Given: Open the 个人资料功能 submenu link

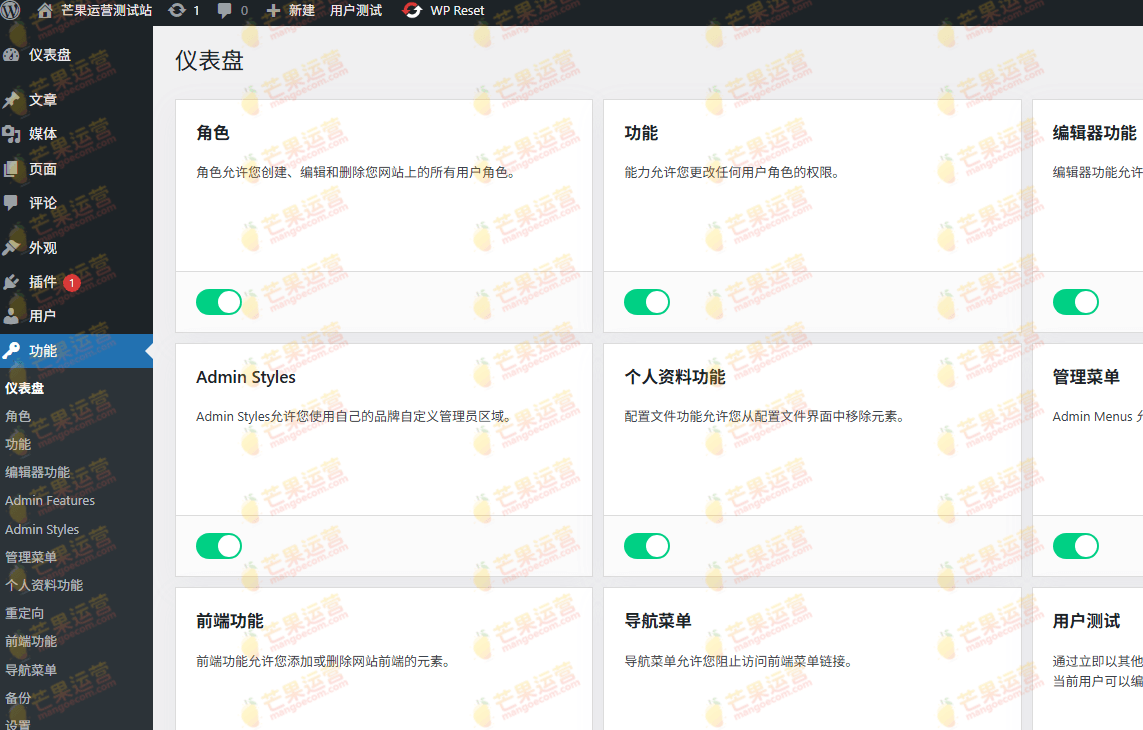Looking at the screenshot, I should coord(44,585).
